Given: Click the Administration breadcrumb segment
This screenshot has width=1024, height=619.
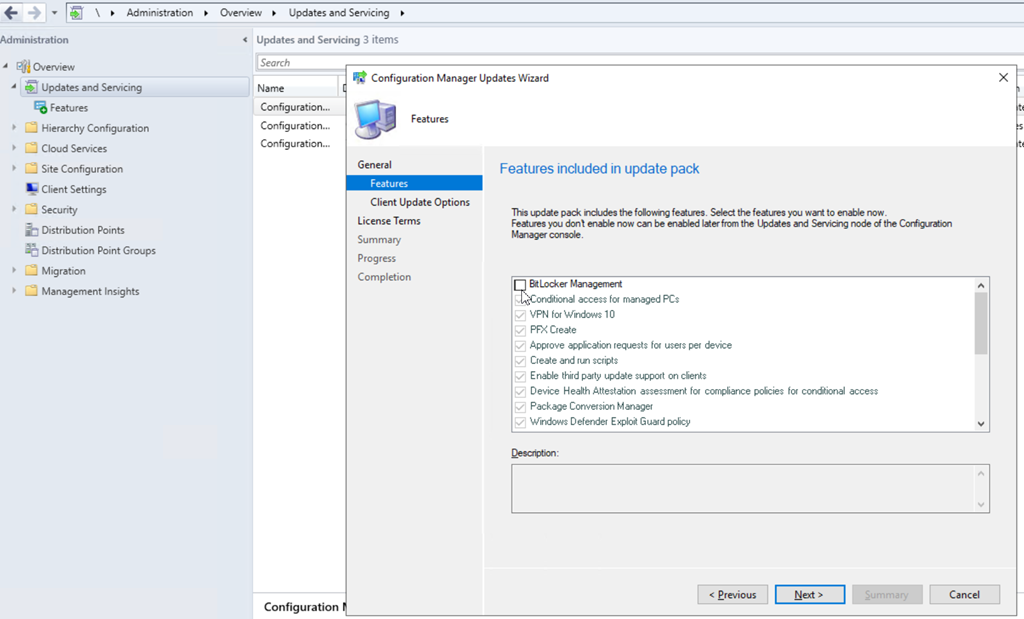Looking at the screenshot, I should [x=159, y=13].
